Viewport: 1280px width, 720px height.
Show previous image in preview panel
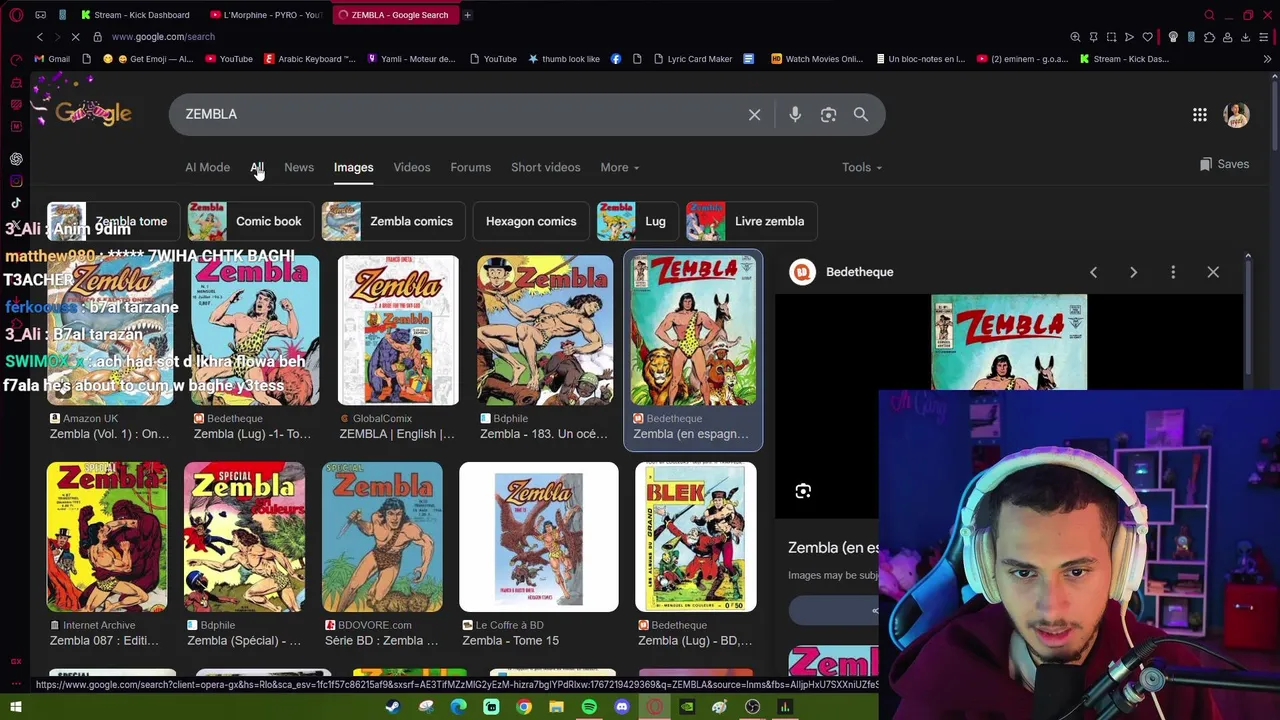pyautogui.click(x=1093, y=272)
